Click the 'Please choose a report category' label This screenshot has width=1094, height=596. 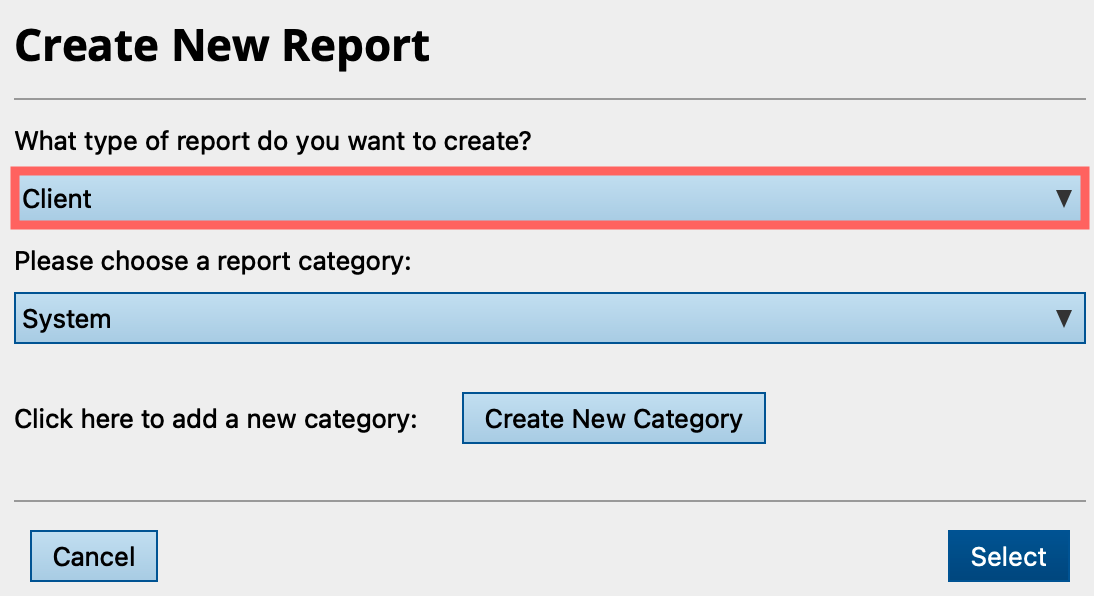(213, 262)
